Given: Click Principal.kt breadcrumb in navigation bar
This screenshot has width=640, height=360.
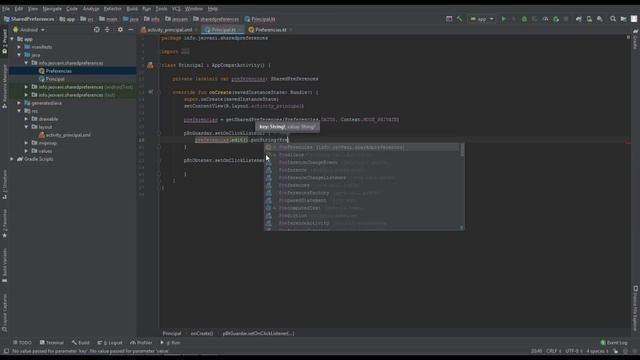Looking at the screenshot, I should pyautogui.click(x=260, y=19).
